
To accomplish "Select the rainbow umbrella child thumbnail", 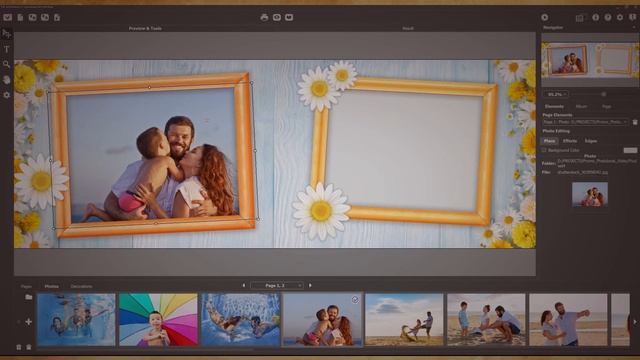I will 158,320.
